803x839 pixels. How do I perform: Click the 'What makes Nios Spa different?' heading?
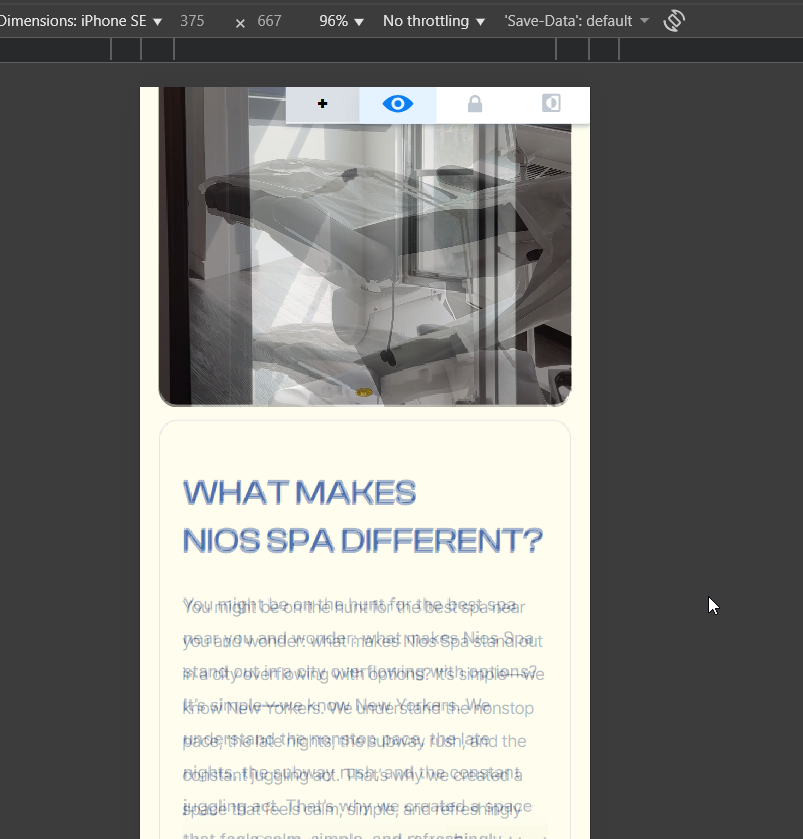[x=363, y=516]
